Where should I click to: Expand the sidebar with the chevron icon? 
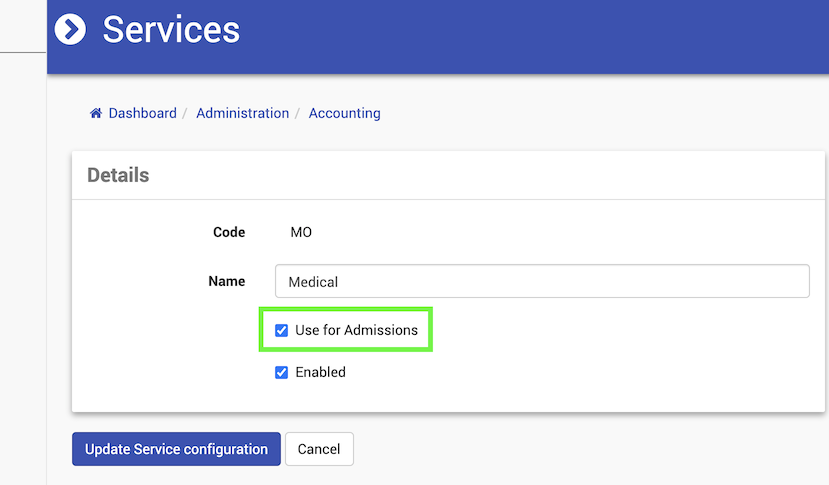[x=70, y=29]
